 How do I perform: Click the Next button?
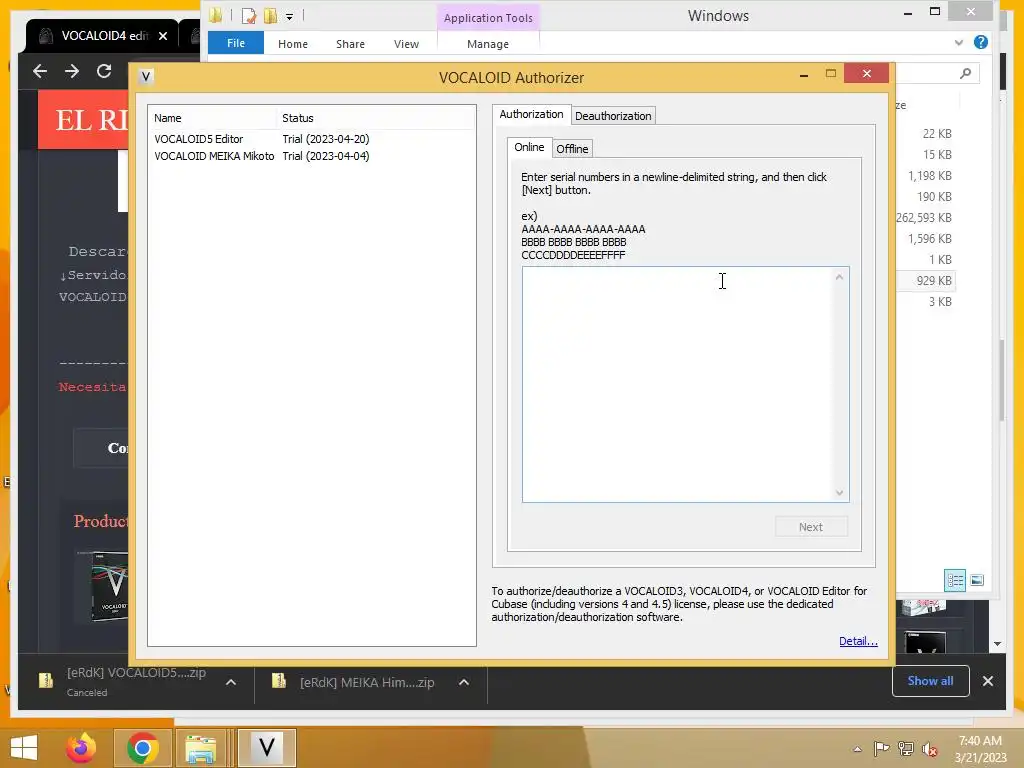pos(810,526)
